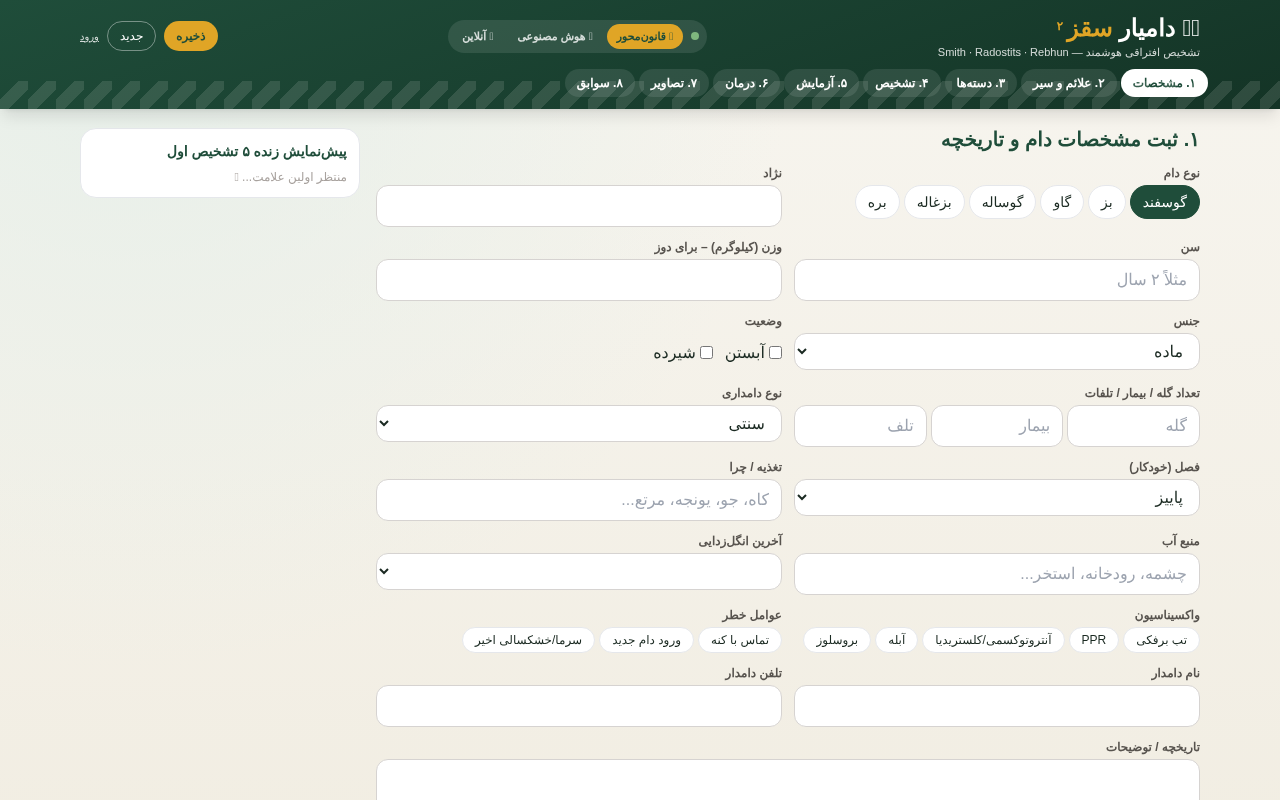
Task: Mark the تماس با کنه risk factor
Action: 740,640
